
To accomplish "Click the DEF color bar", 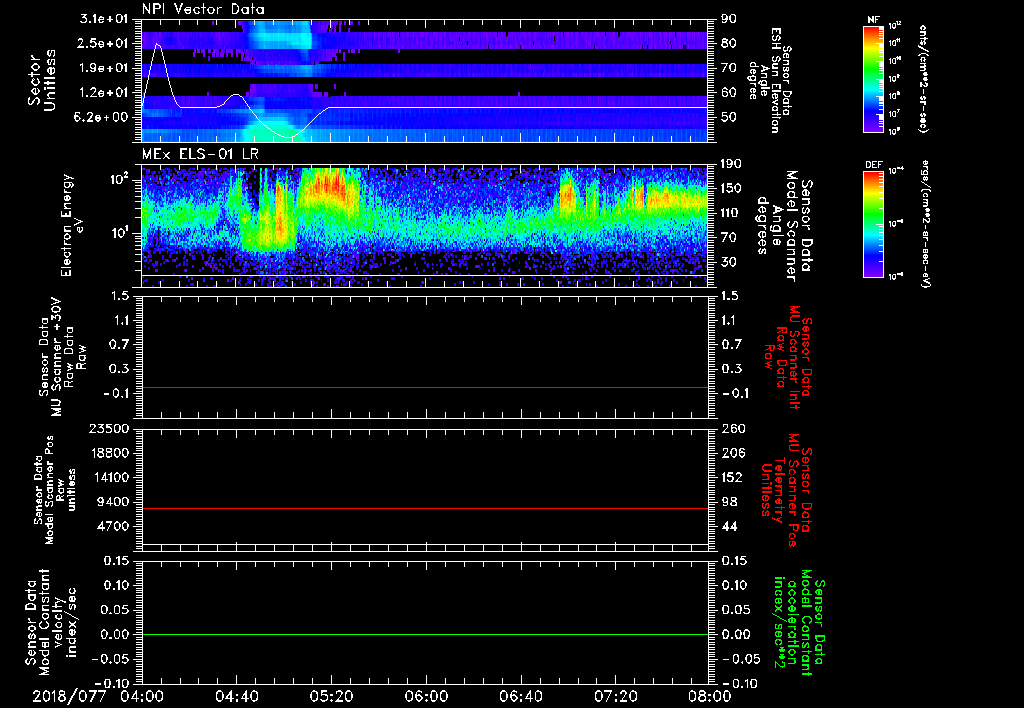I will 874,224.
